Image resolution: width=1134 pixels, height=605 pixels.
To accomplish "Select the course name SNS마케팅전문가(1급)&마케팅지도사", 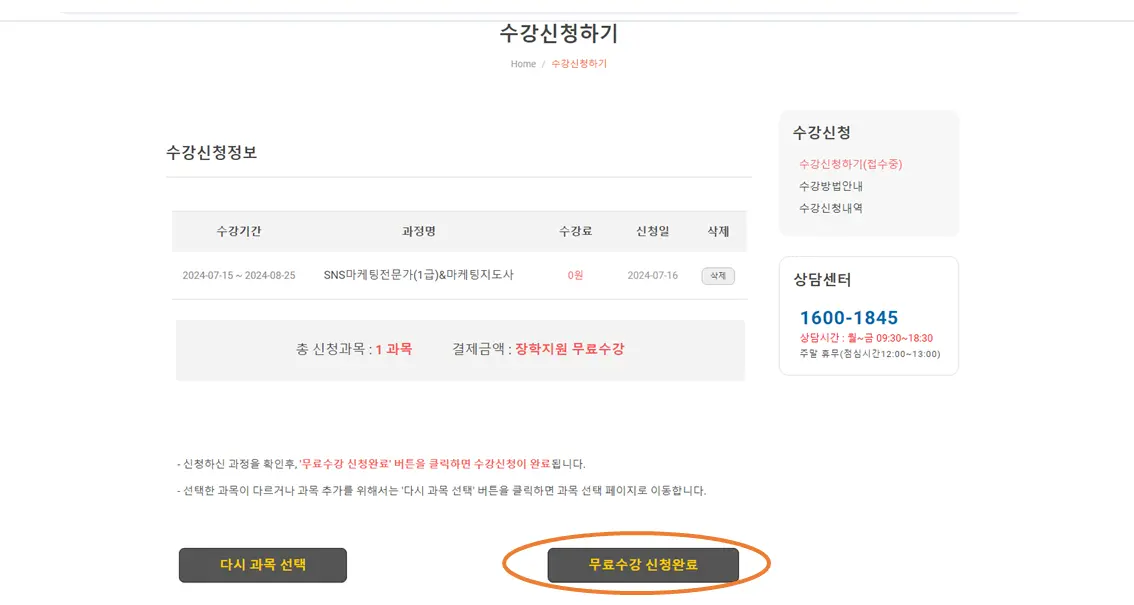I will tap(418, 275).
